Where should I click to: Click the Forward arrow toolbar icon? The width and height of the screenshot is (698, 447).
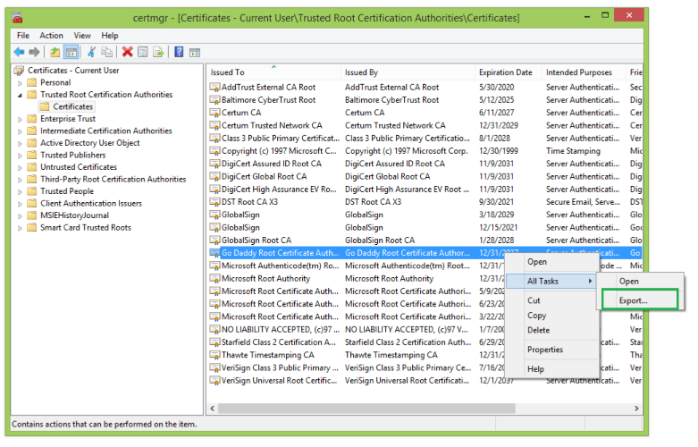(34, 53)
